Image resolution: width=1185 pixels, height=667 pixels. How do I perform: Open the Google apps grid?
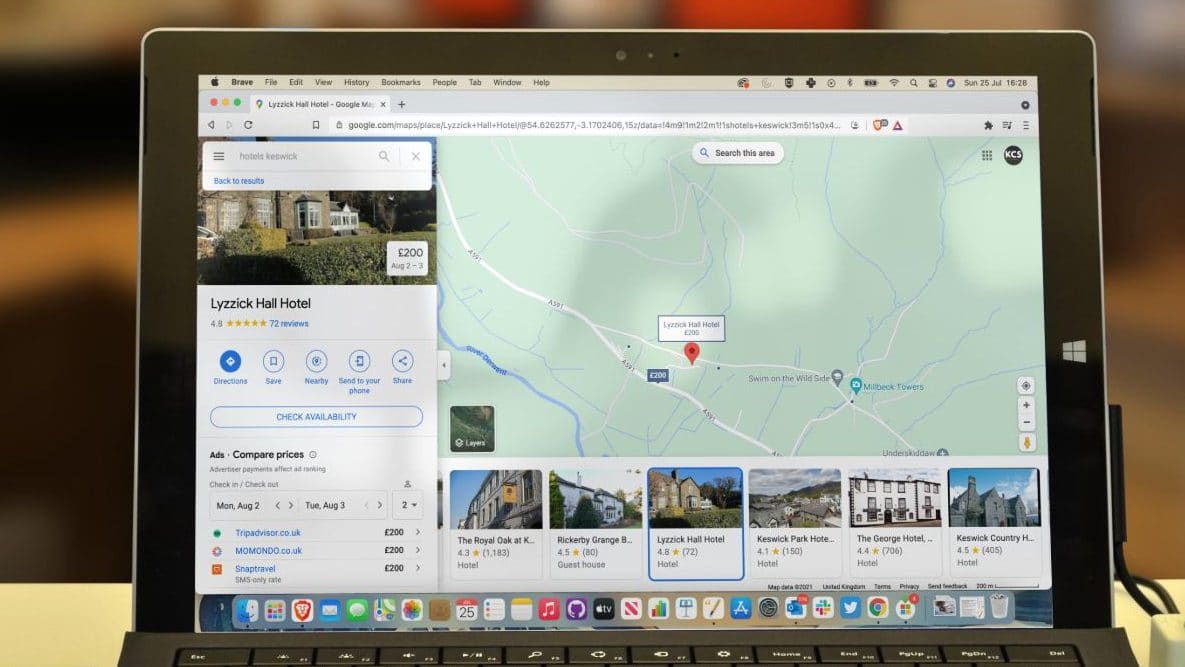pos(987,155)
